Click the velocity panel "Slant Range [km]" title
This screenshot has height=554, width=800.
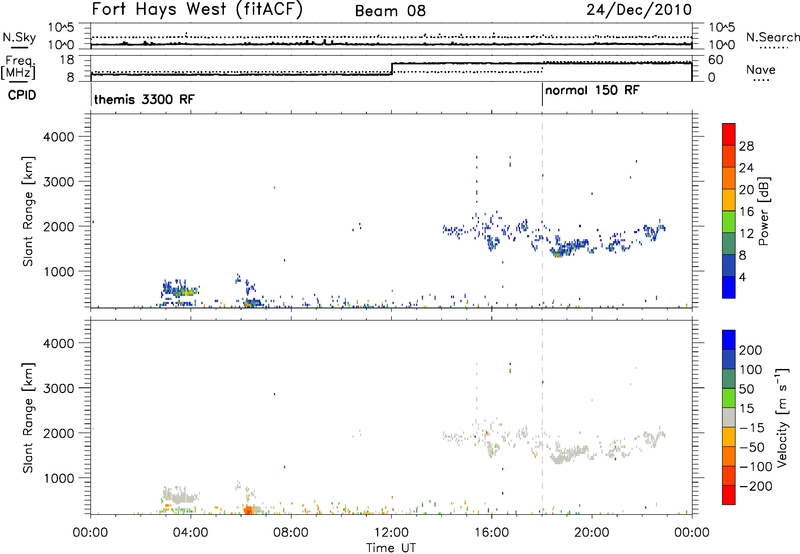pyautogui.click(x=28, y=418)
